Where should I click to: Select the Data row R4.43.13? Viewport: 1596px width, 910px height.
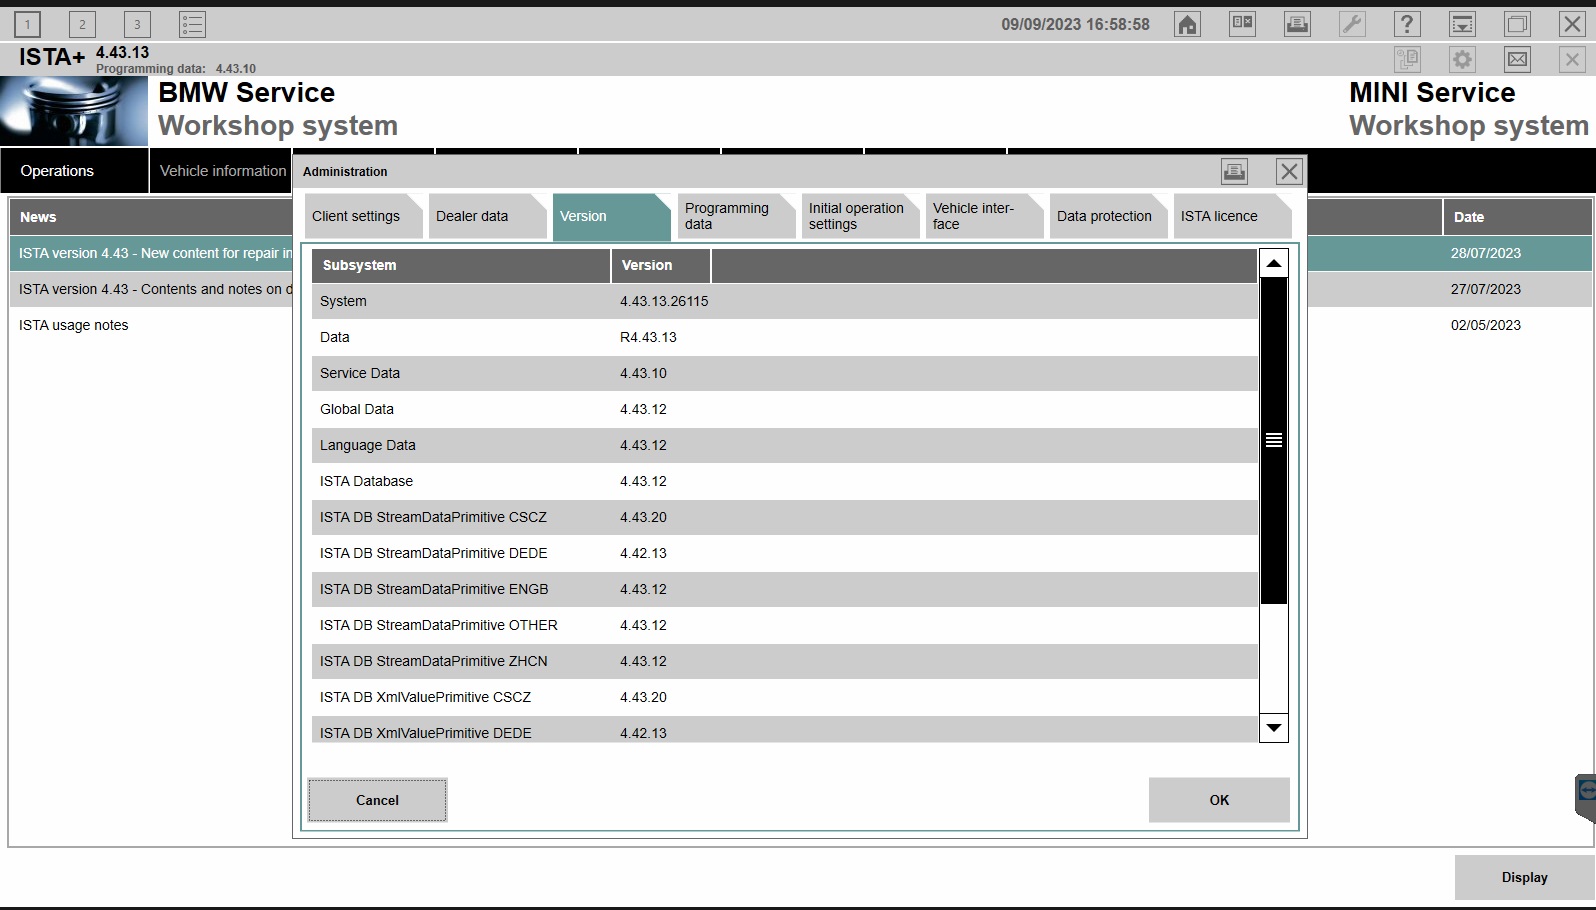coord(785,337)
